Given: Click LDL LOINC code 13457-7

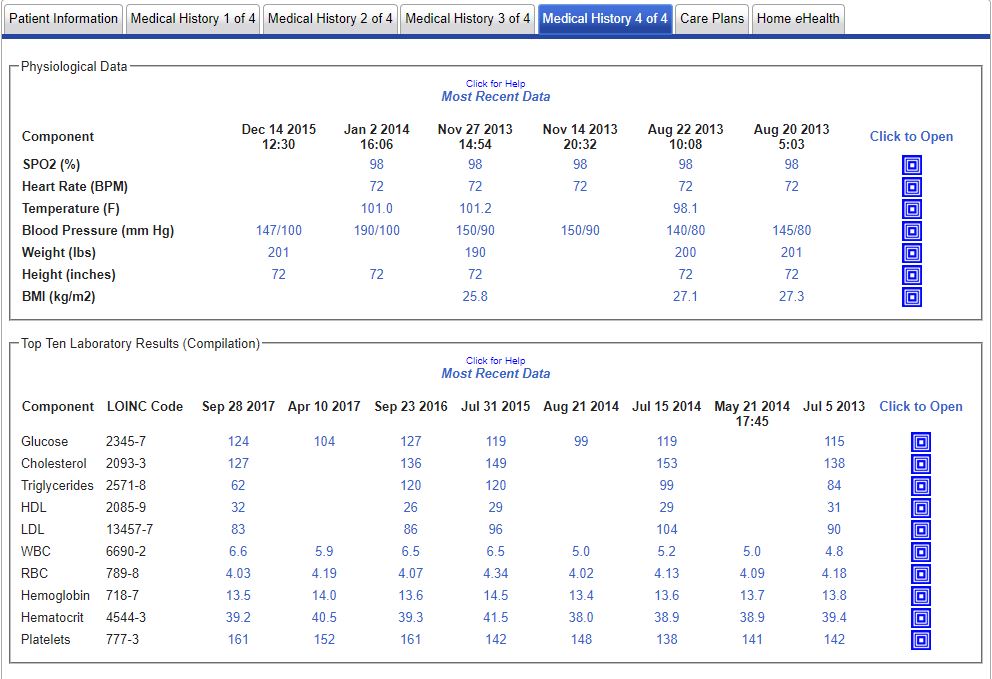Looking at the screenshot, I should tap(129, 529).
